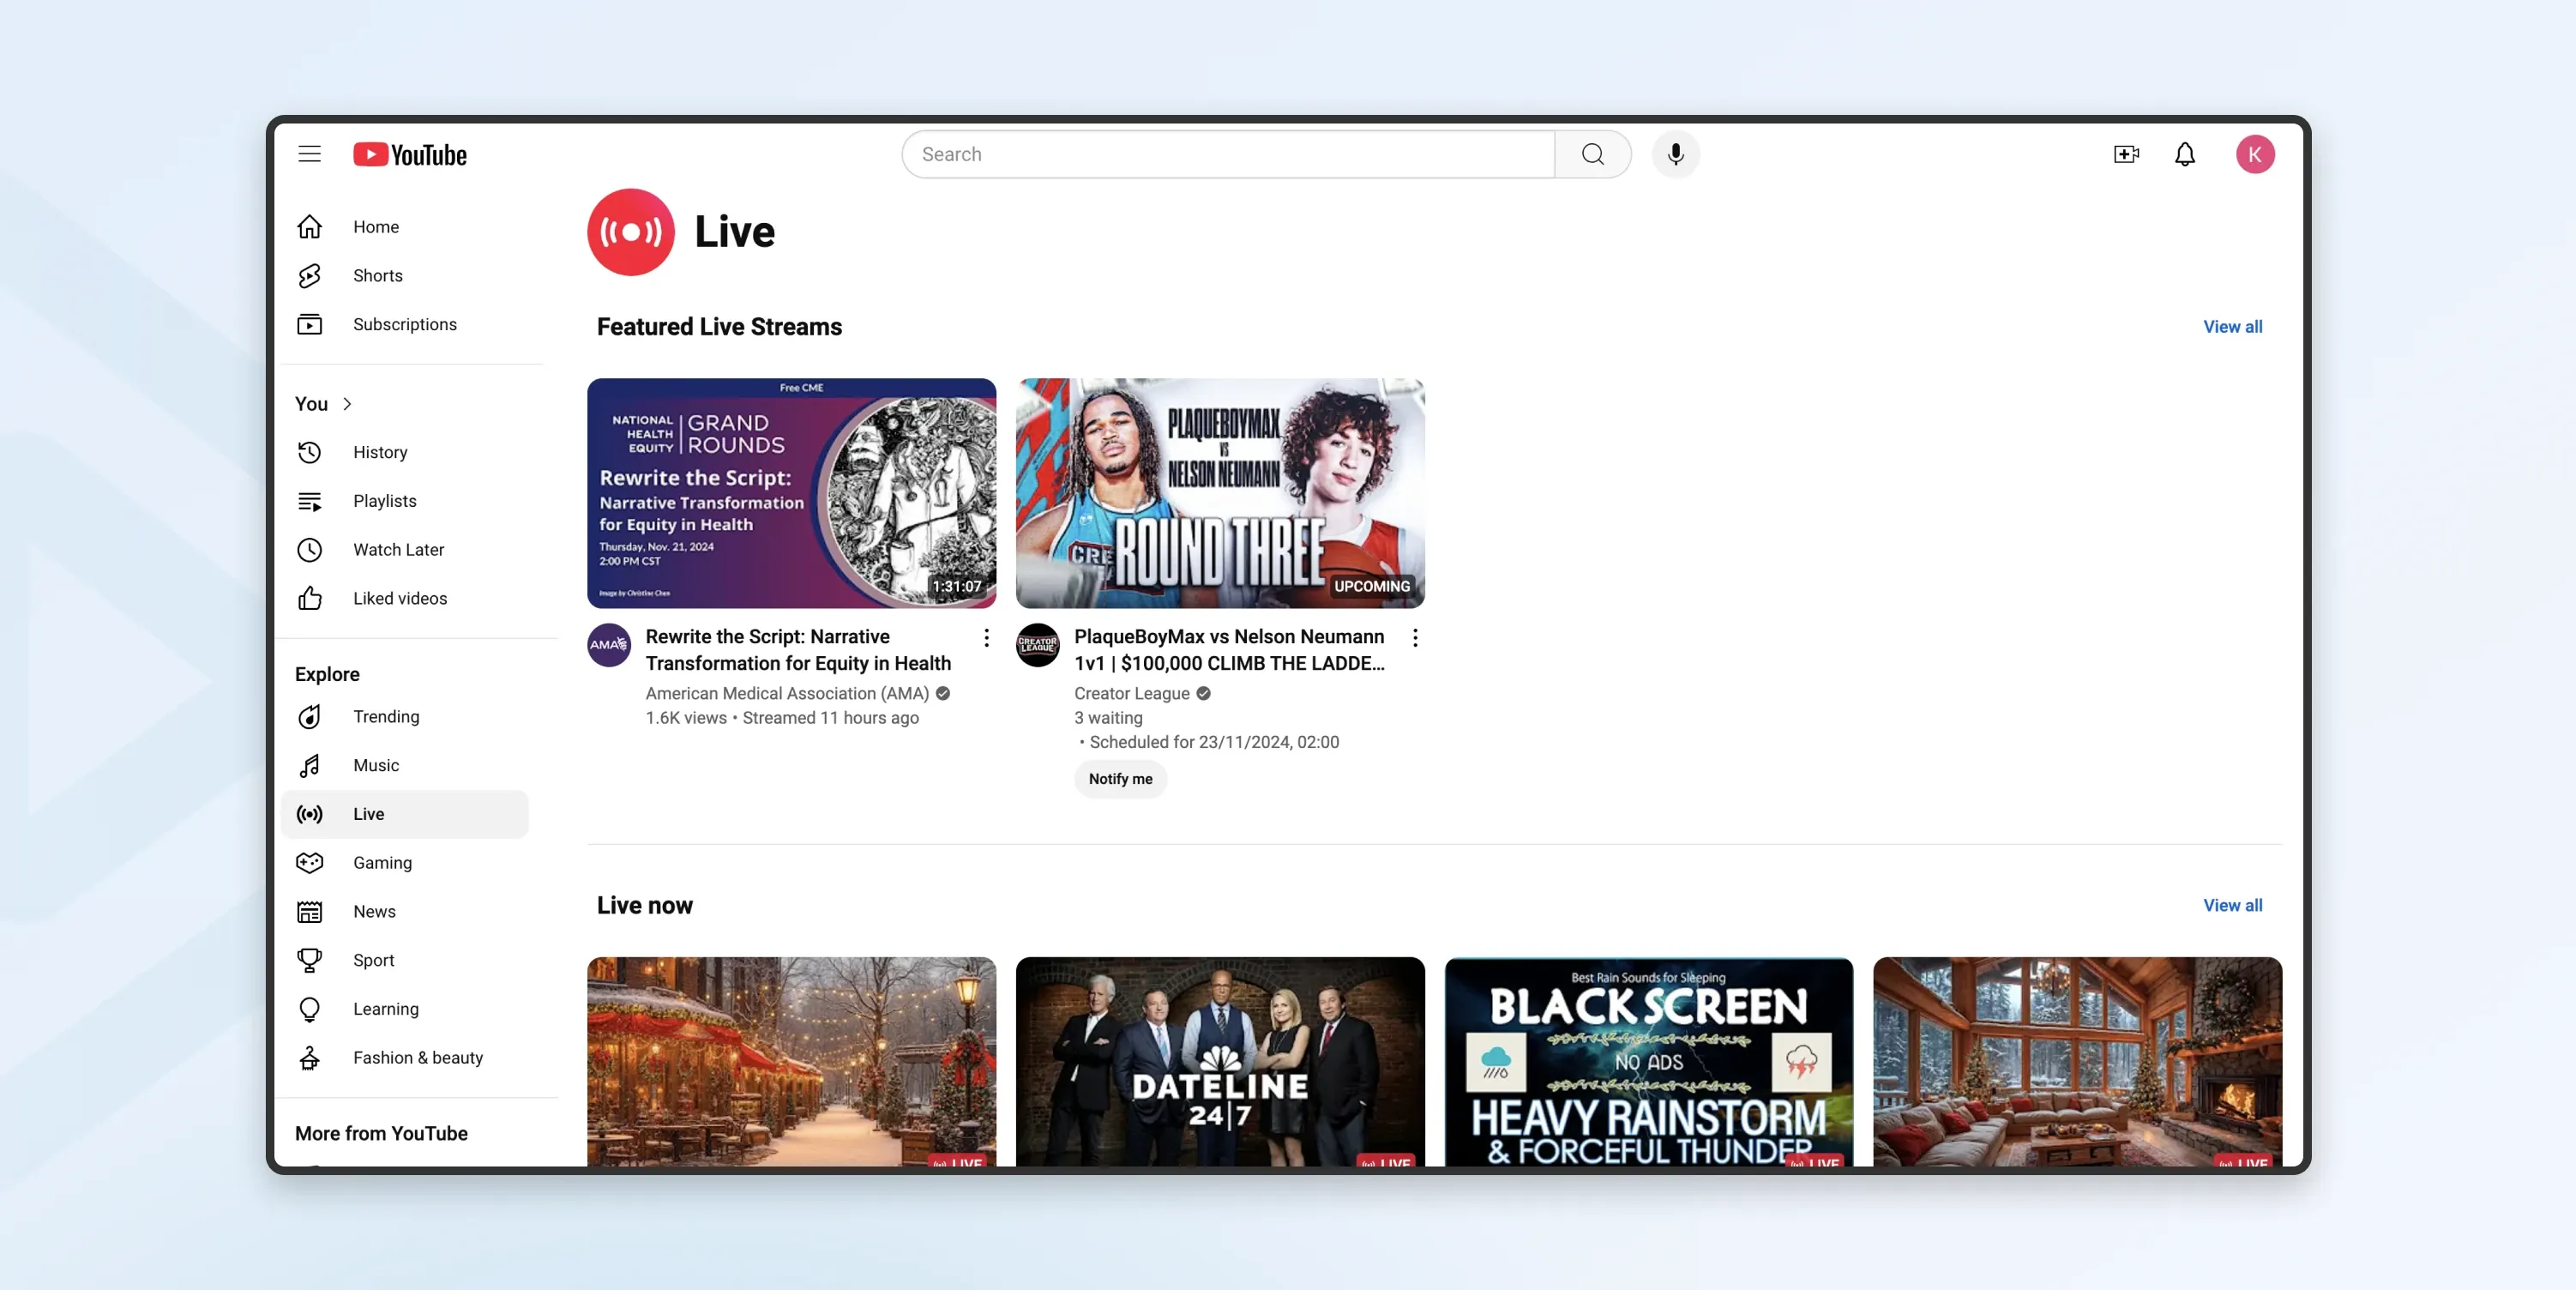This screenshot has height=1290, width=2576.
Task: Click the History label in sidebar
Action: pos(380,452)
